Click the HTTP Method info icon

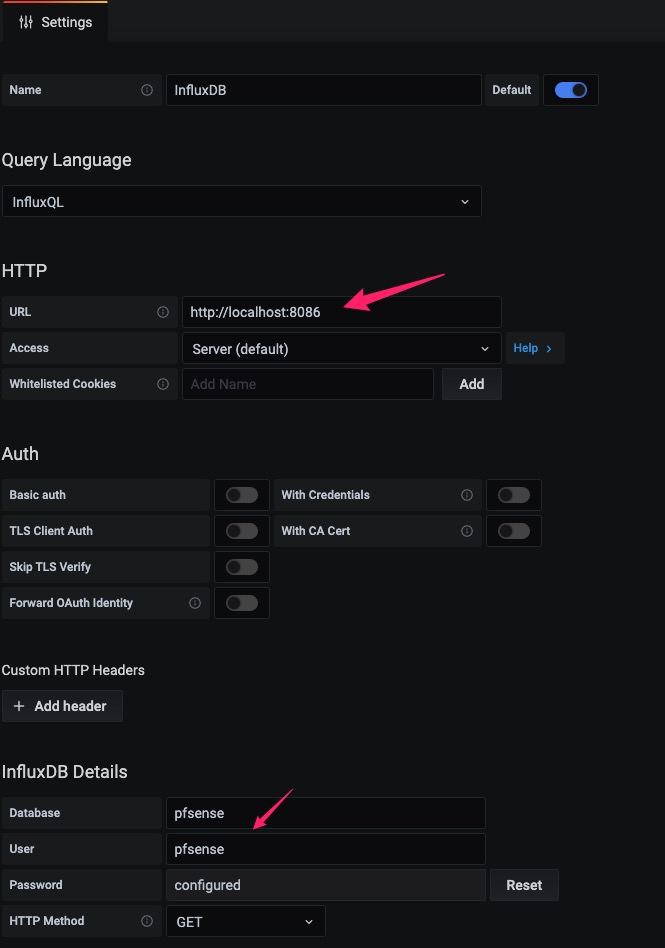pos(147,921)
